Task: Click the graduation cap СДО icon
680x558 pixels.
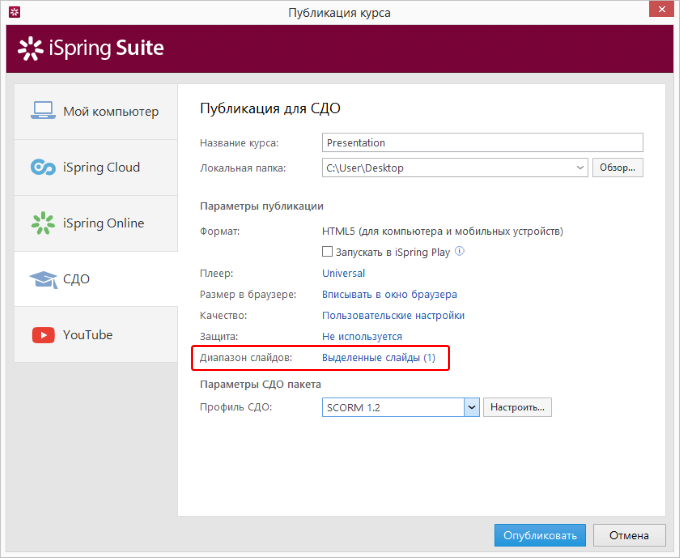Action: point(43,279)
